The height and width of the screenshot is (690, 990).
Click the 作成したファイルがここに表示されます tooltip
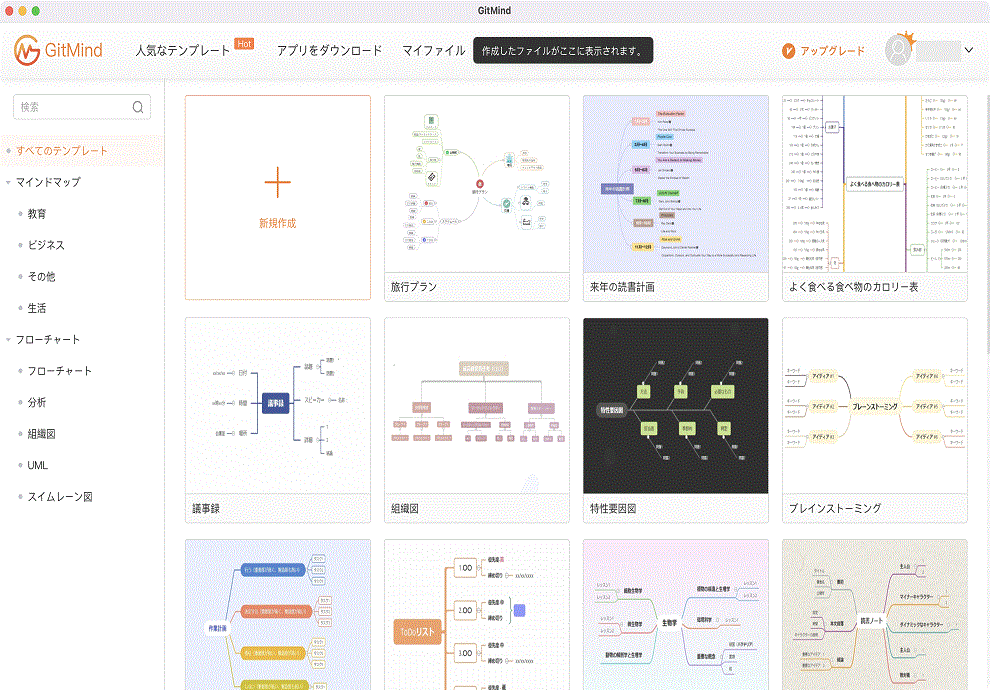(563, 51)
